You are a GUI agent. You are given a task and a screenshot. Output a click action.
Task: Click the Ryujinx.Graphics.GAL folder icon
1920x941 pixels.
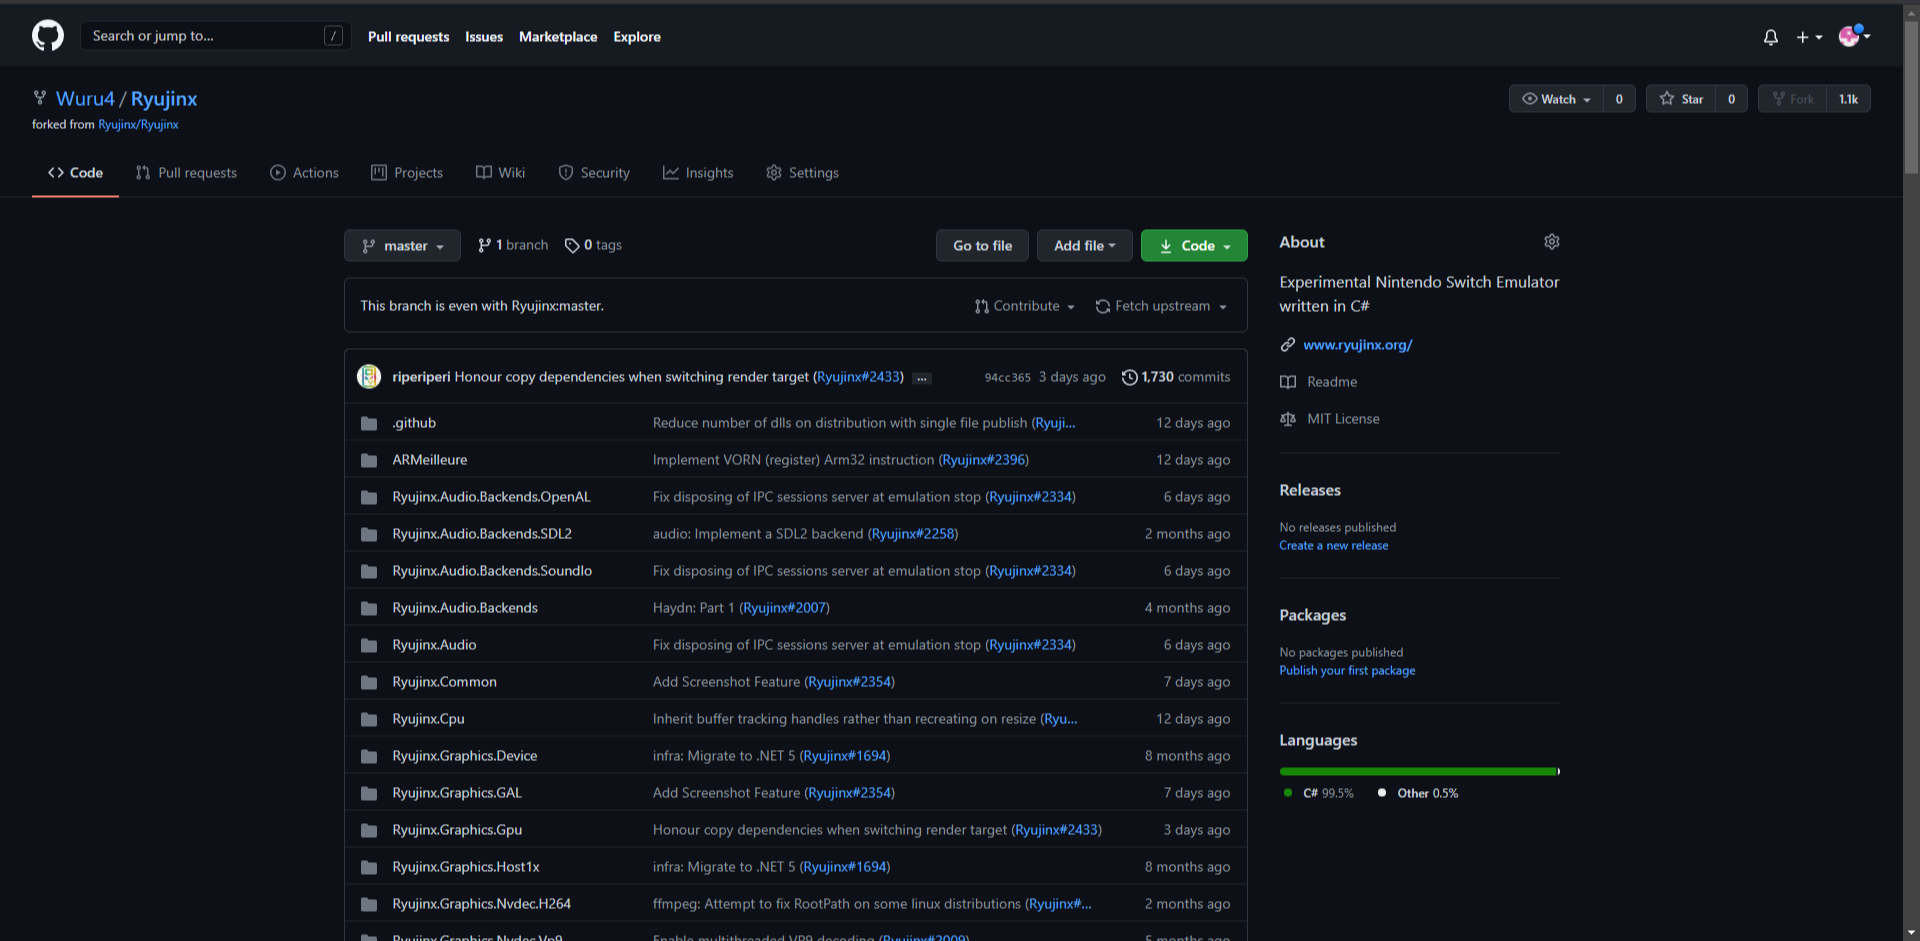(369, 793)
